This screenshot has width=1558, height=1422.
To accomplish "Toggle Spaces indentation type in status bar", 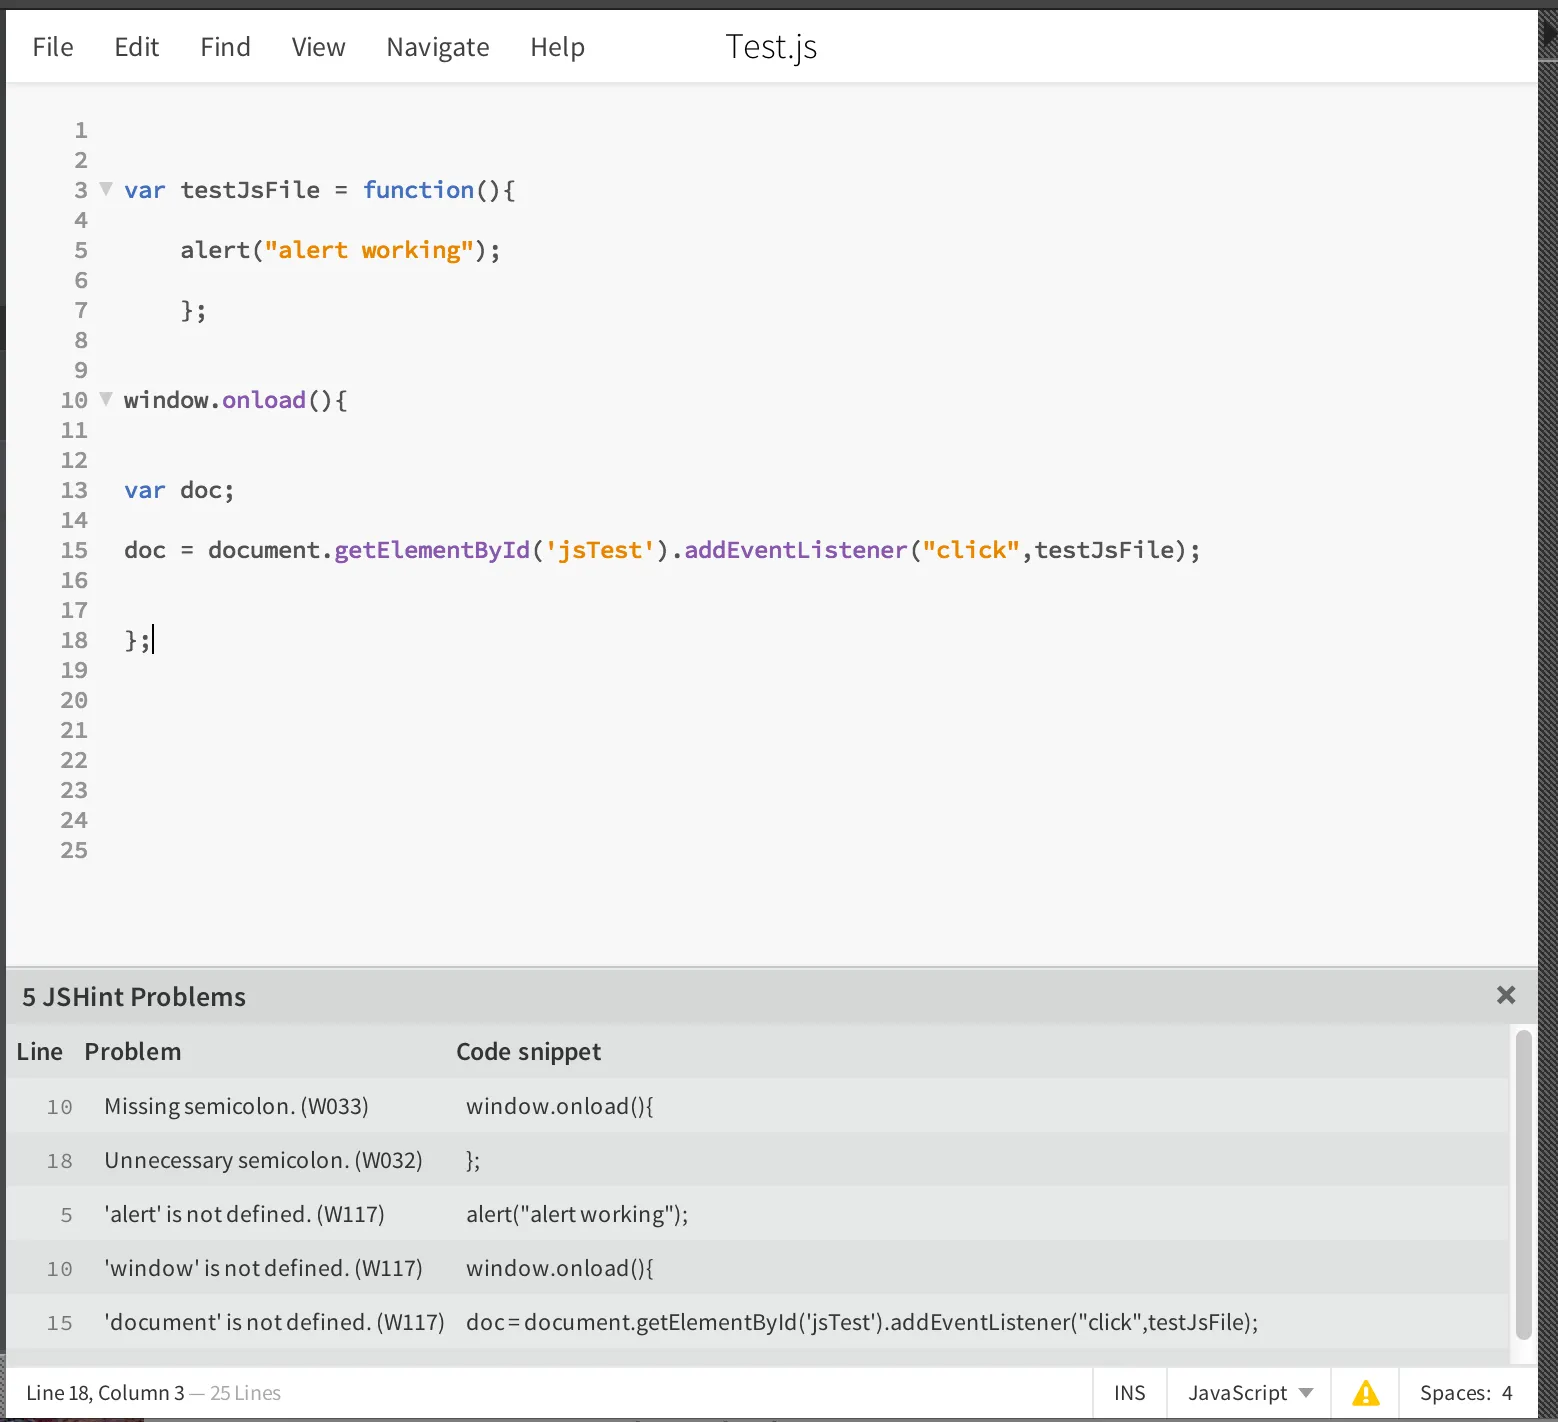I will pyautogui.click(x=1454, y=1393).
